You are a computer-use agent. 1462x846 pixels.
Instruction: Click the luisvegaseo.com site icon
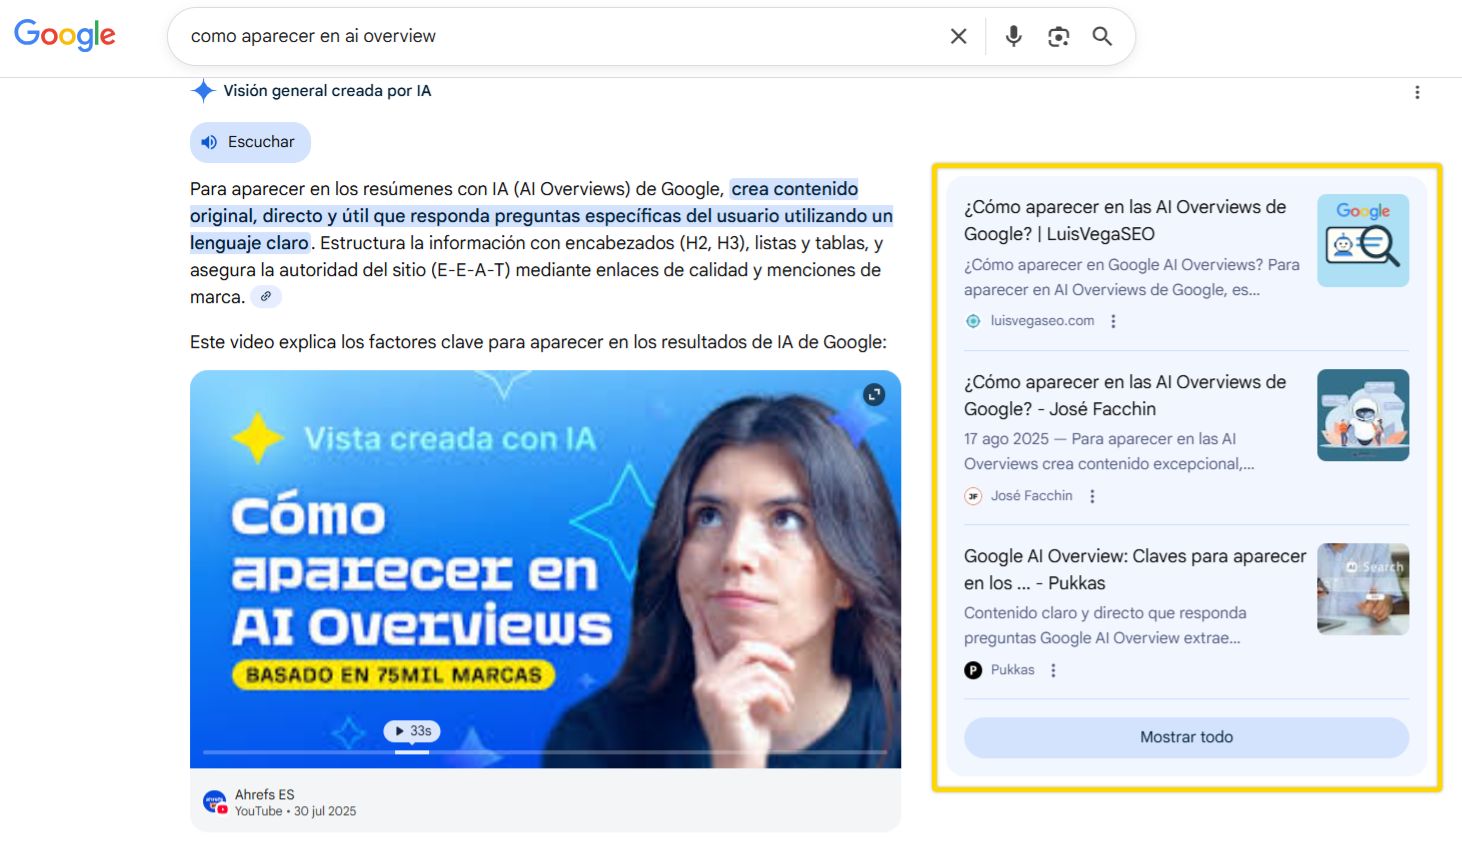pyautogui.click(x=971, y=321)
